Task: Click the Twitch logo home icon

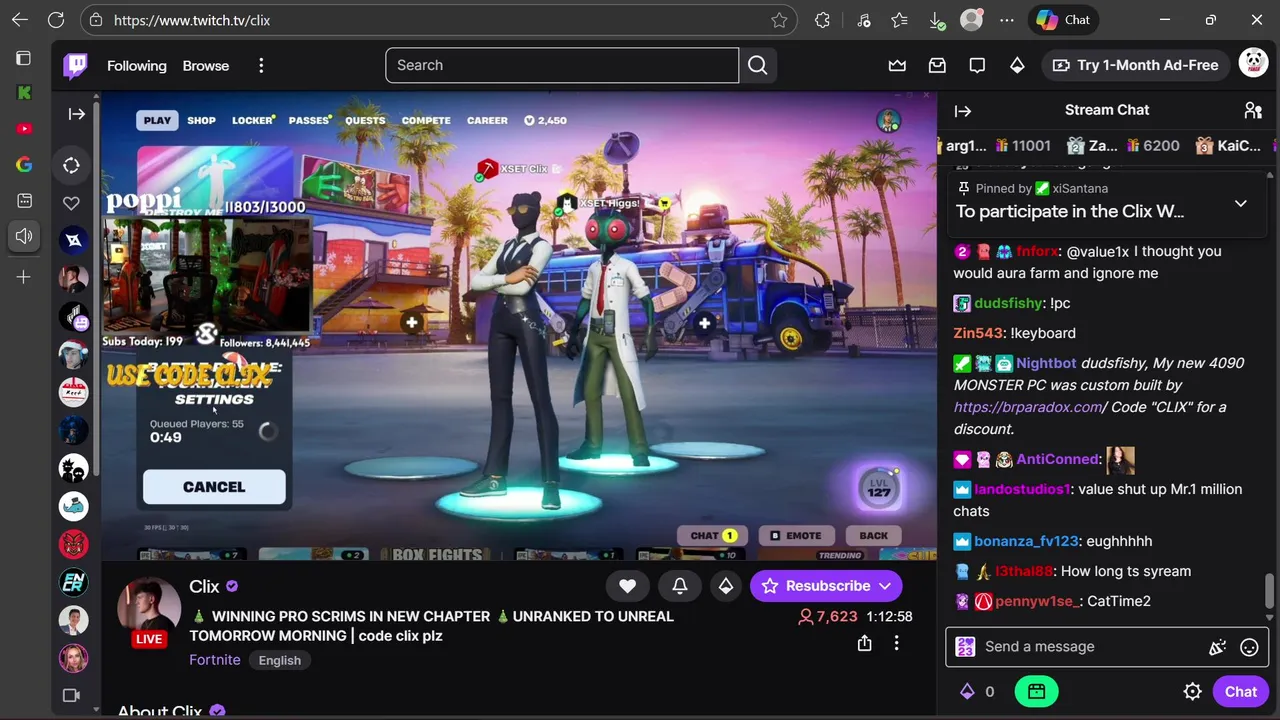Action: pos(76,66)
